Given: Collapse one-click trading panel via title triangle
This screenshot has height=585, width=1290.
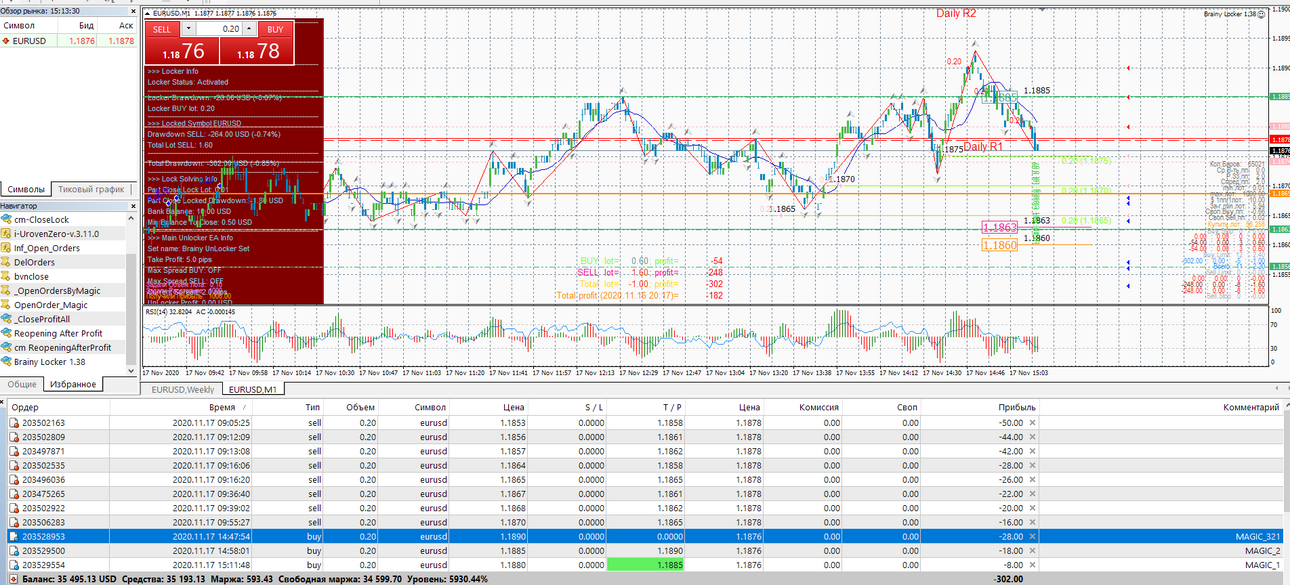Looking at the screenshot, I should tap(148, 14).
